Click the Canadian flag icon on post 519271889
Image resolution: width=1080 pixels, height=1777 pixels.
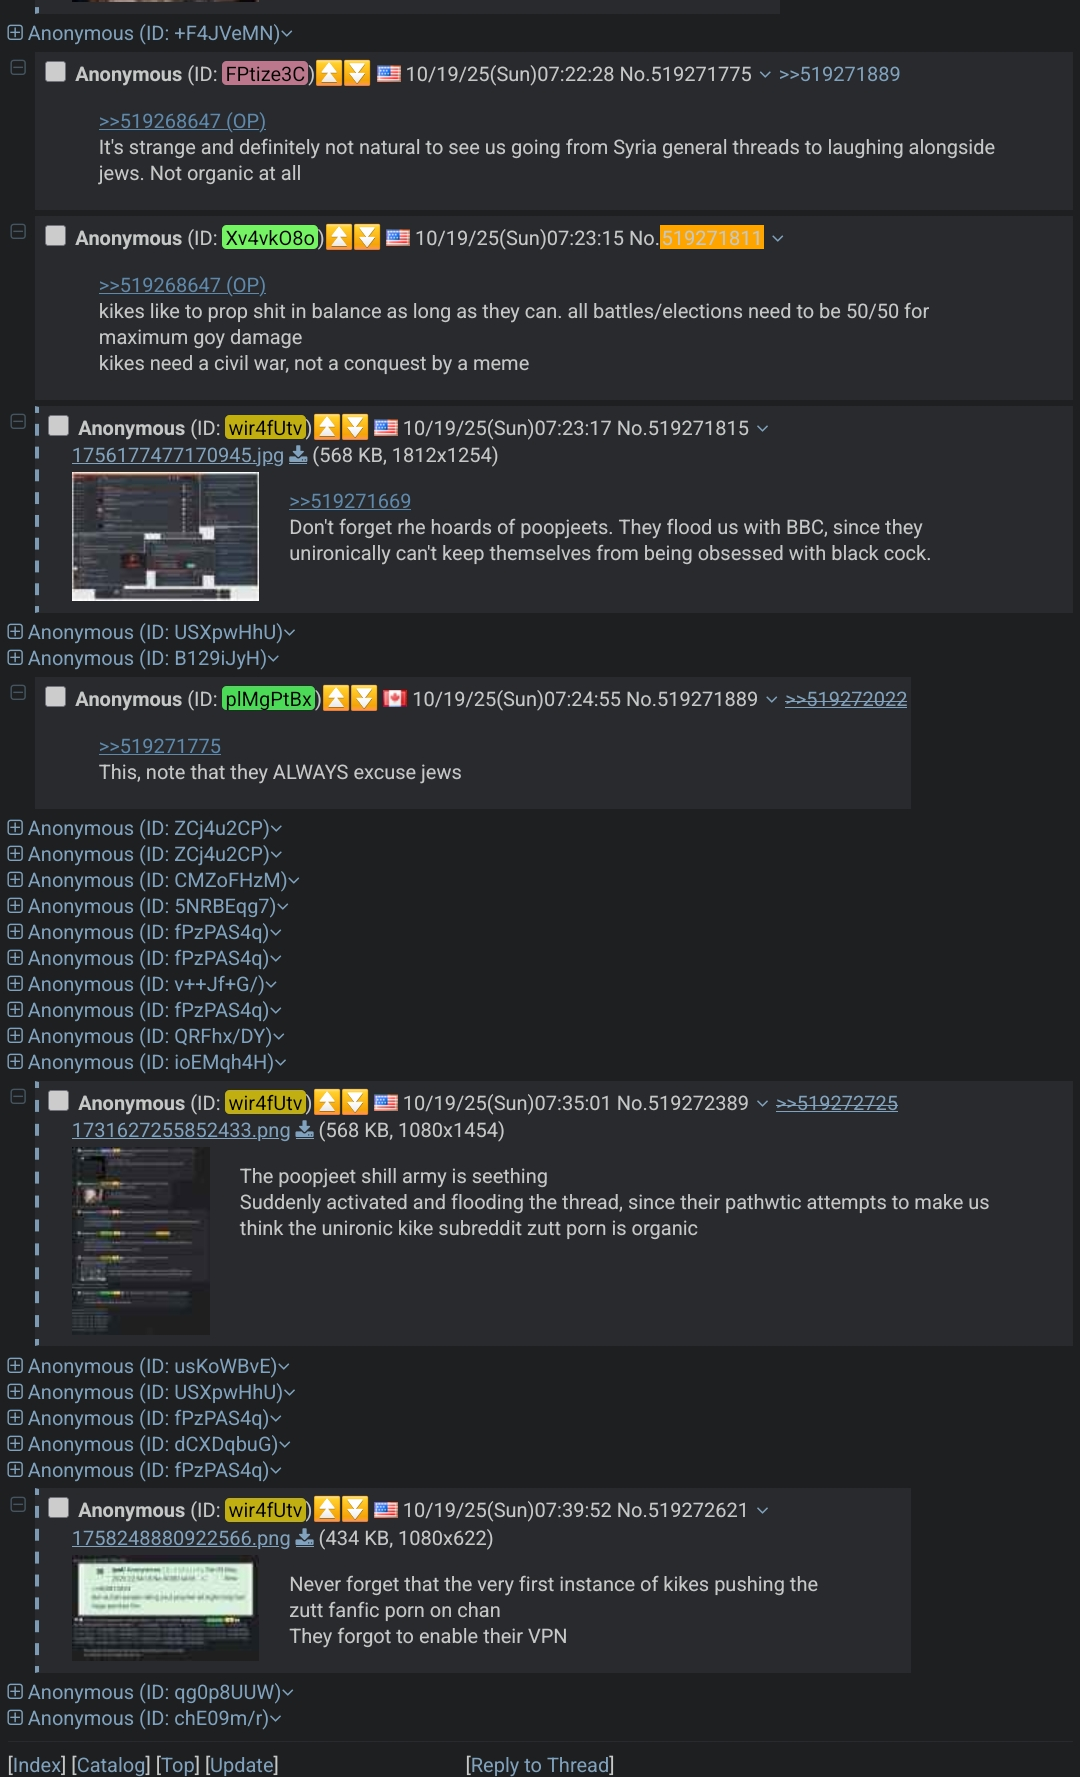(395, 698)
